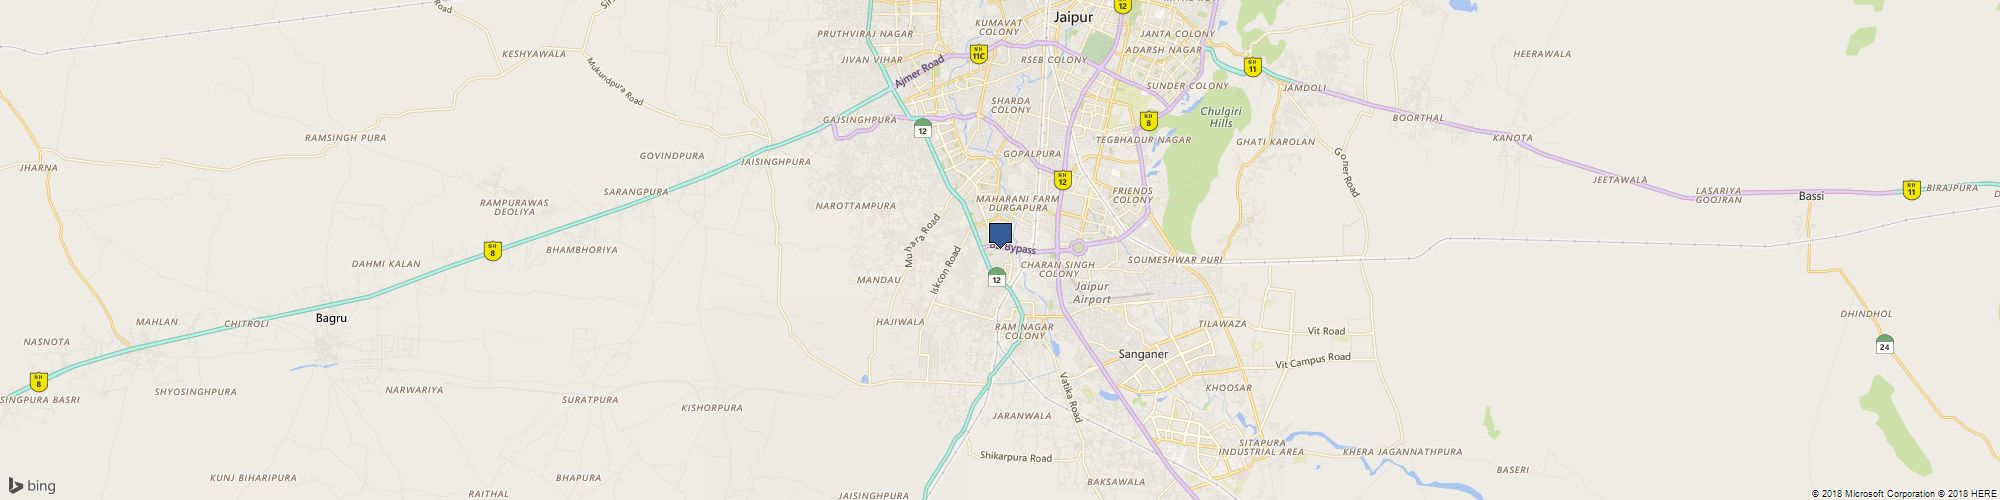
Task: Select the route 24 shield near Dhindhol
Action: click(x=1884, y=344)
